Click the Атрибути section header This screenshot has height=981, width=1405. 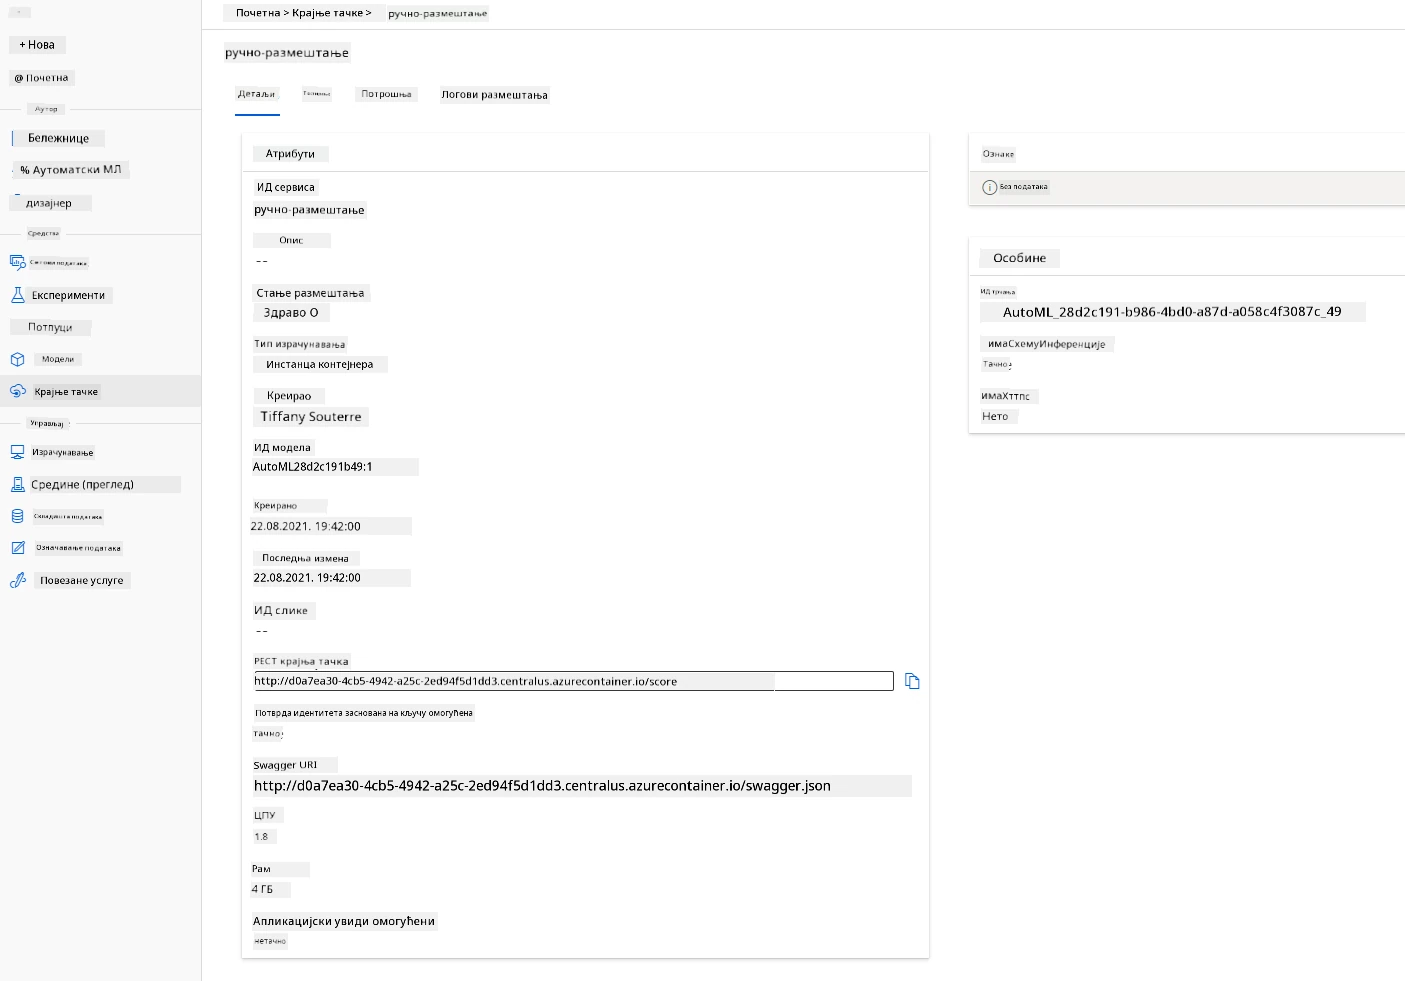click(x=290, y=154)
